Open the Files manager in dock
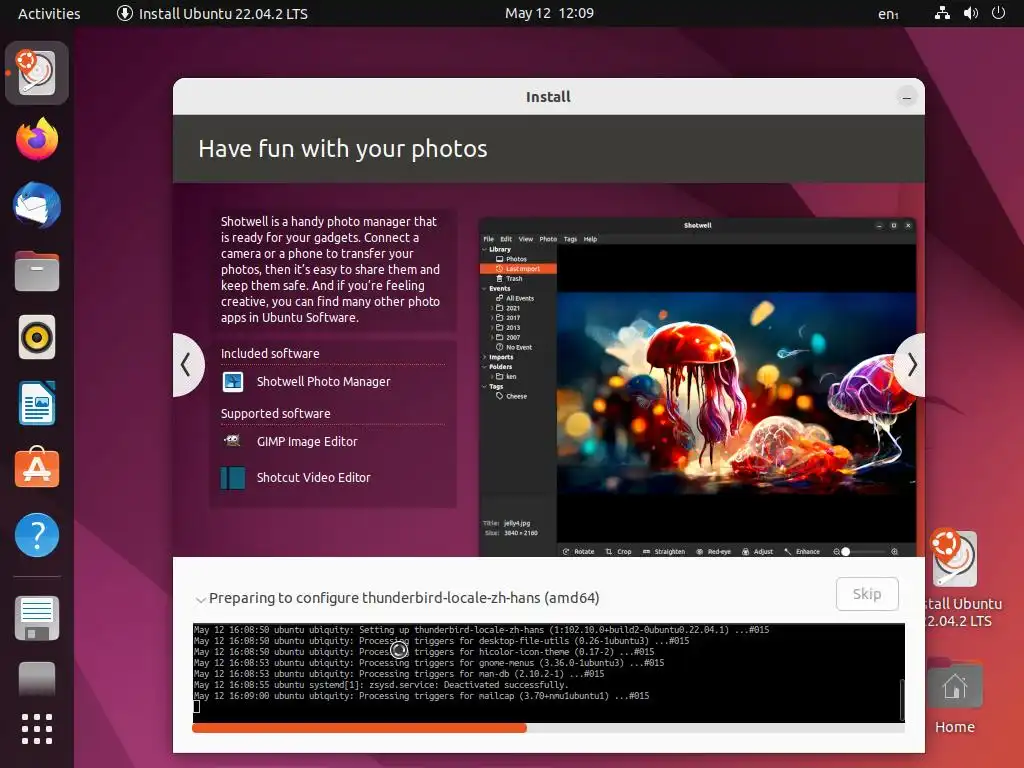 [37, 271]
